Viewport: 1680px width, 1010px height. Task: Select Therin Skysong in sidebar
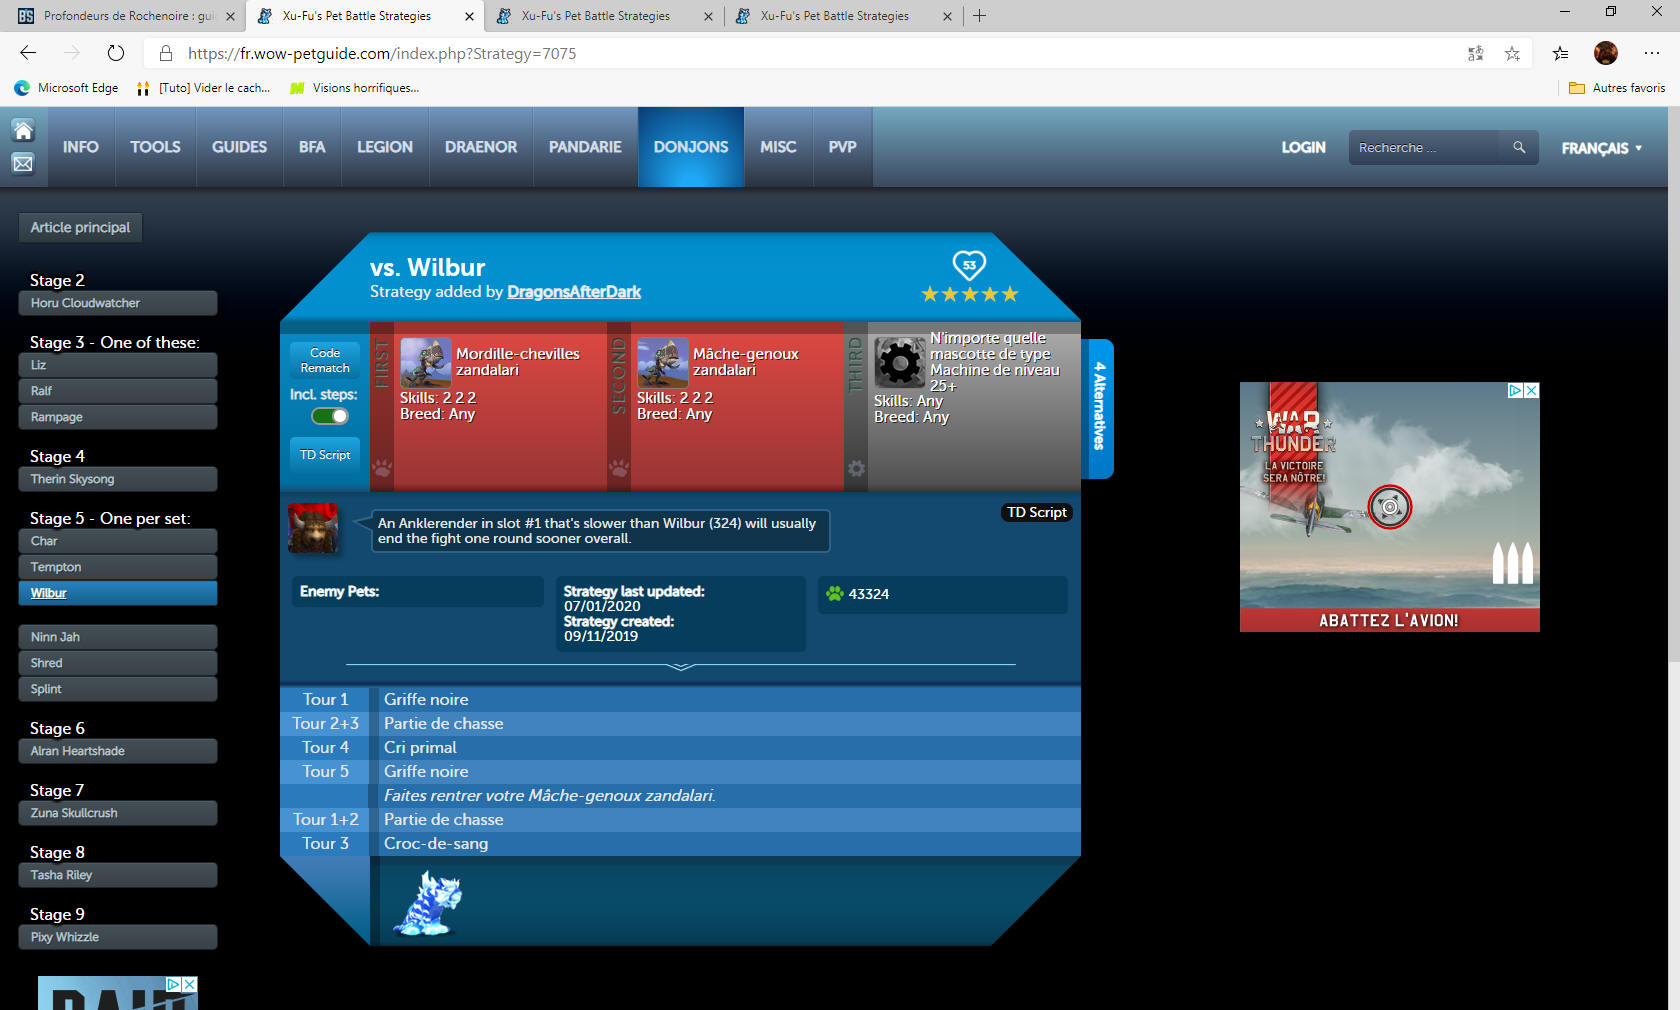118,479
